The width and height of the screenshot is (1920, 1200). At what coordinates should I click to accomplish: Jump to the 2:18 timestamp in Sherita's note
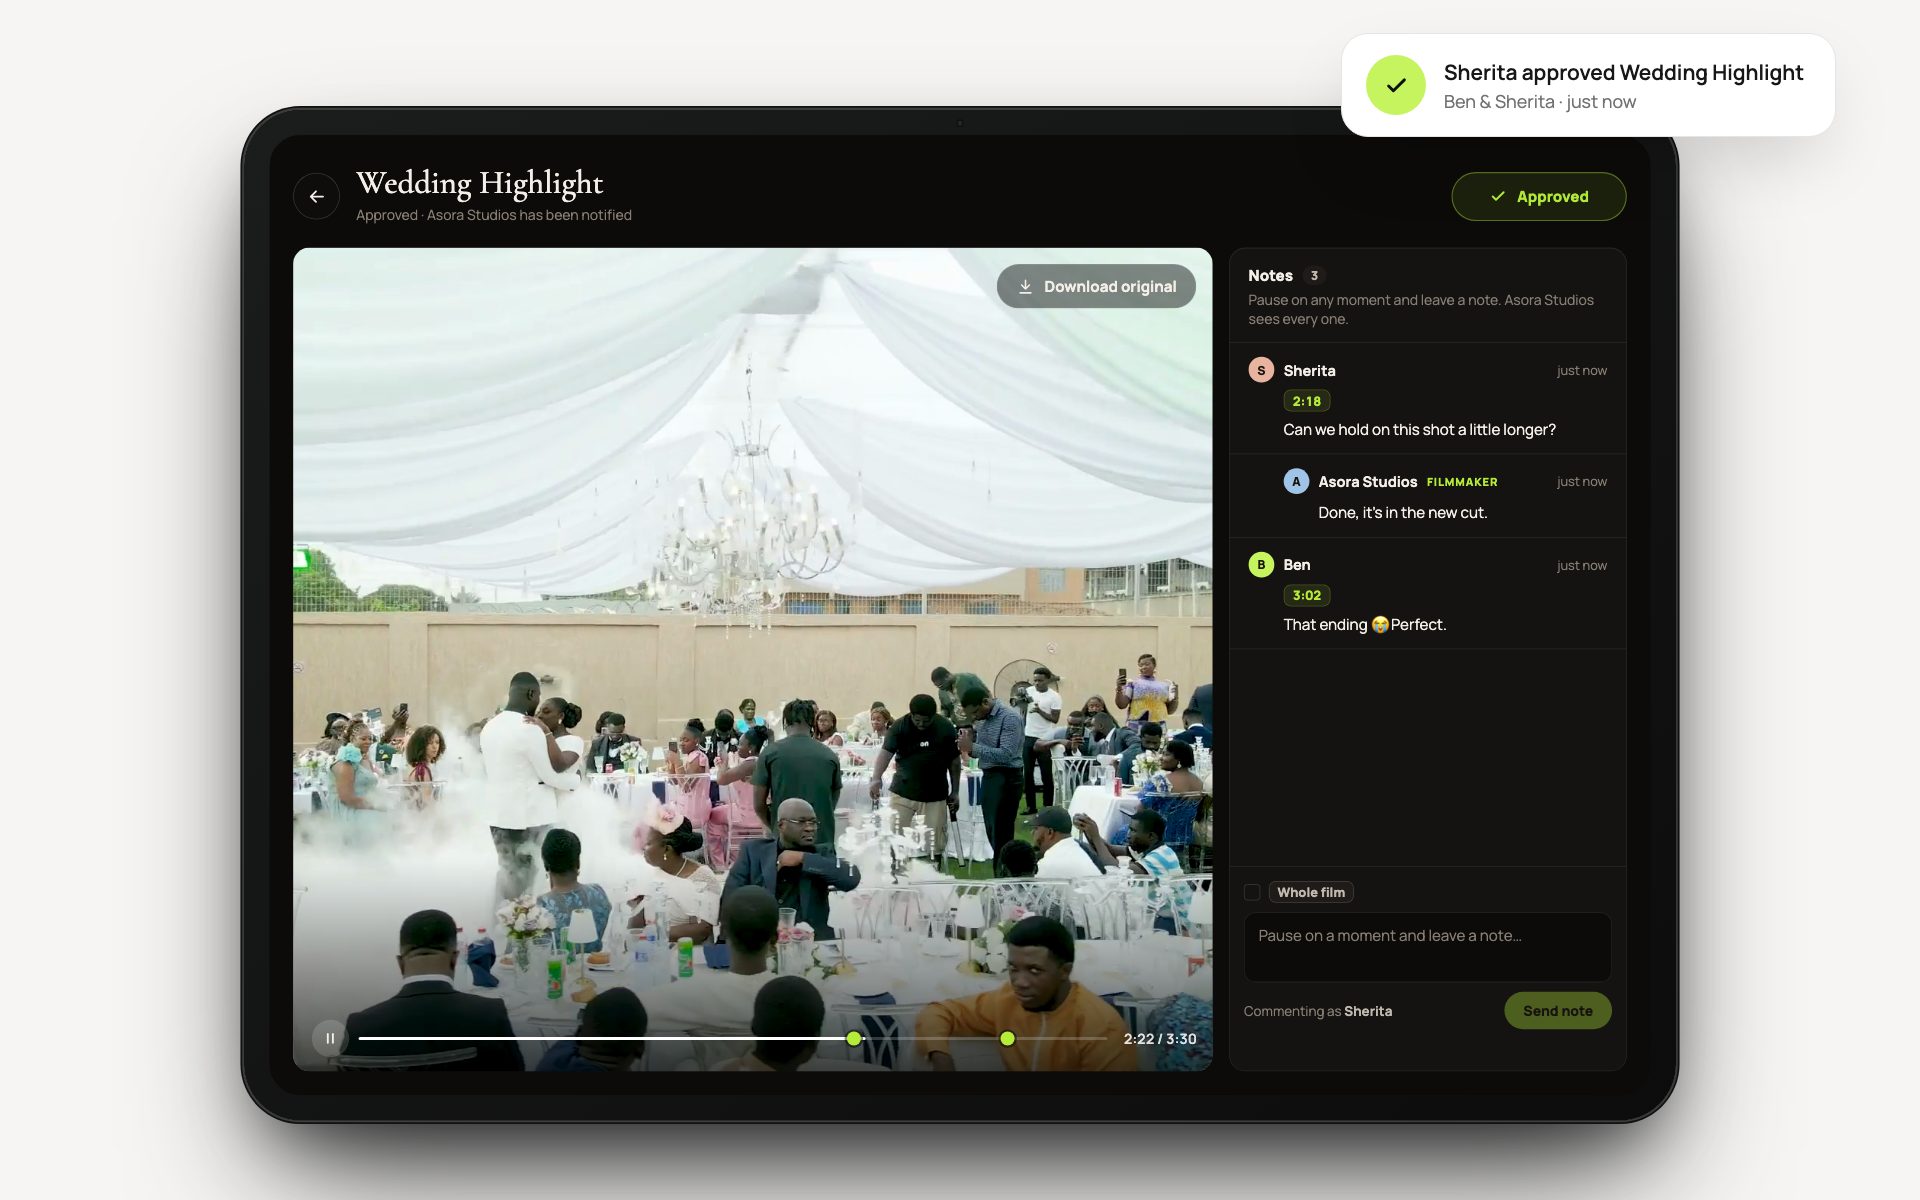(x=1306, y=401)
